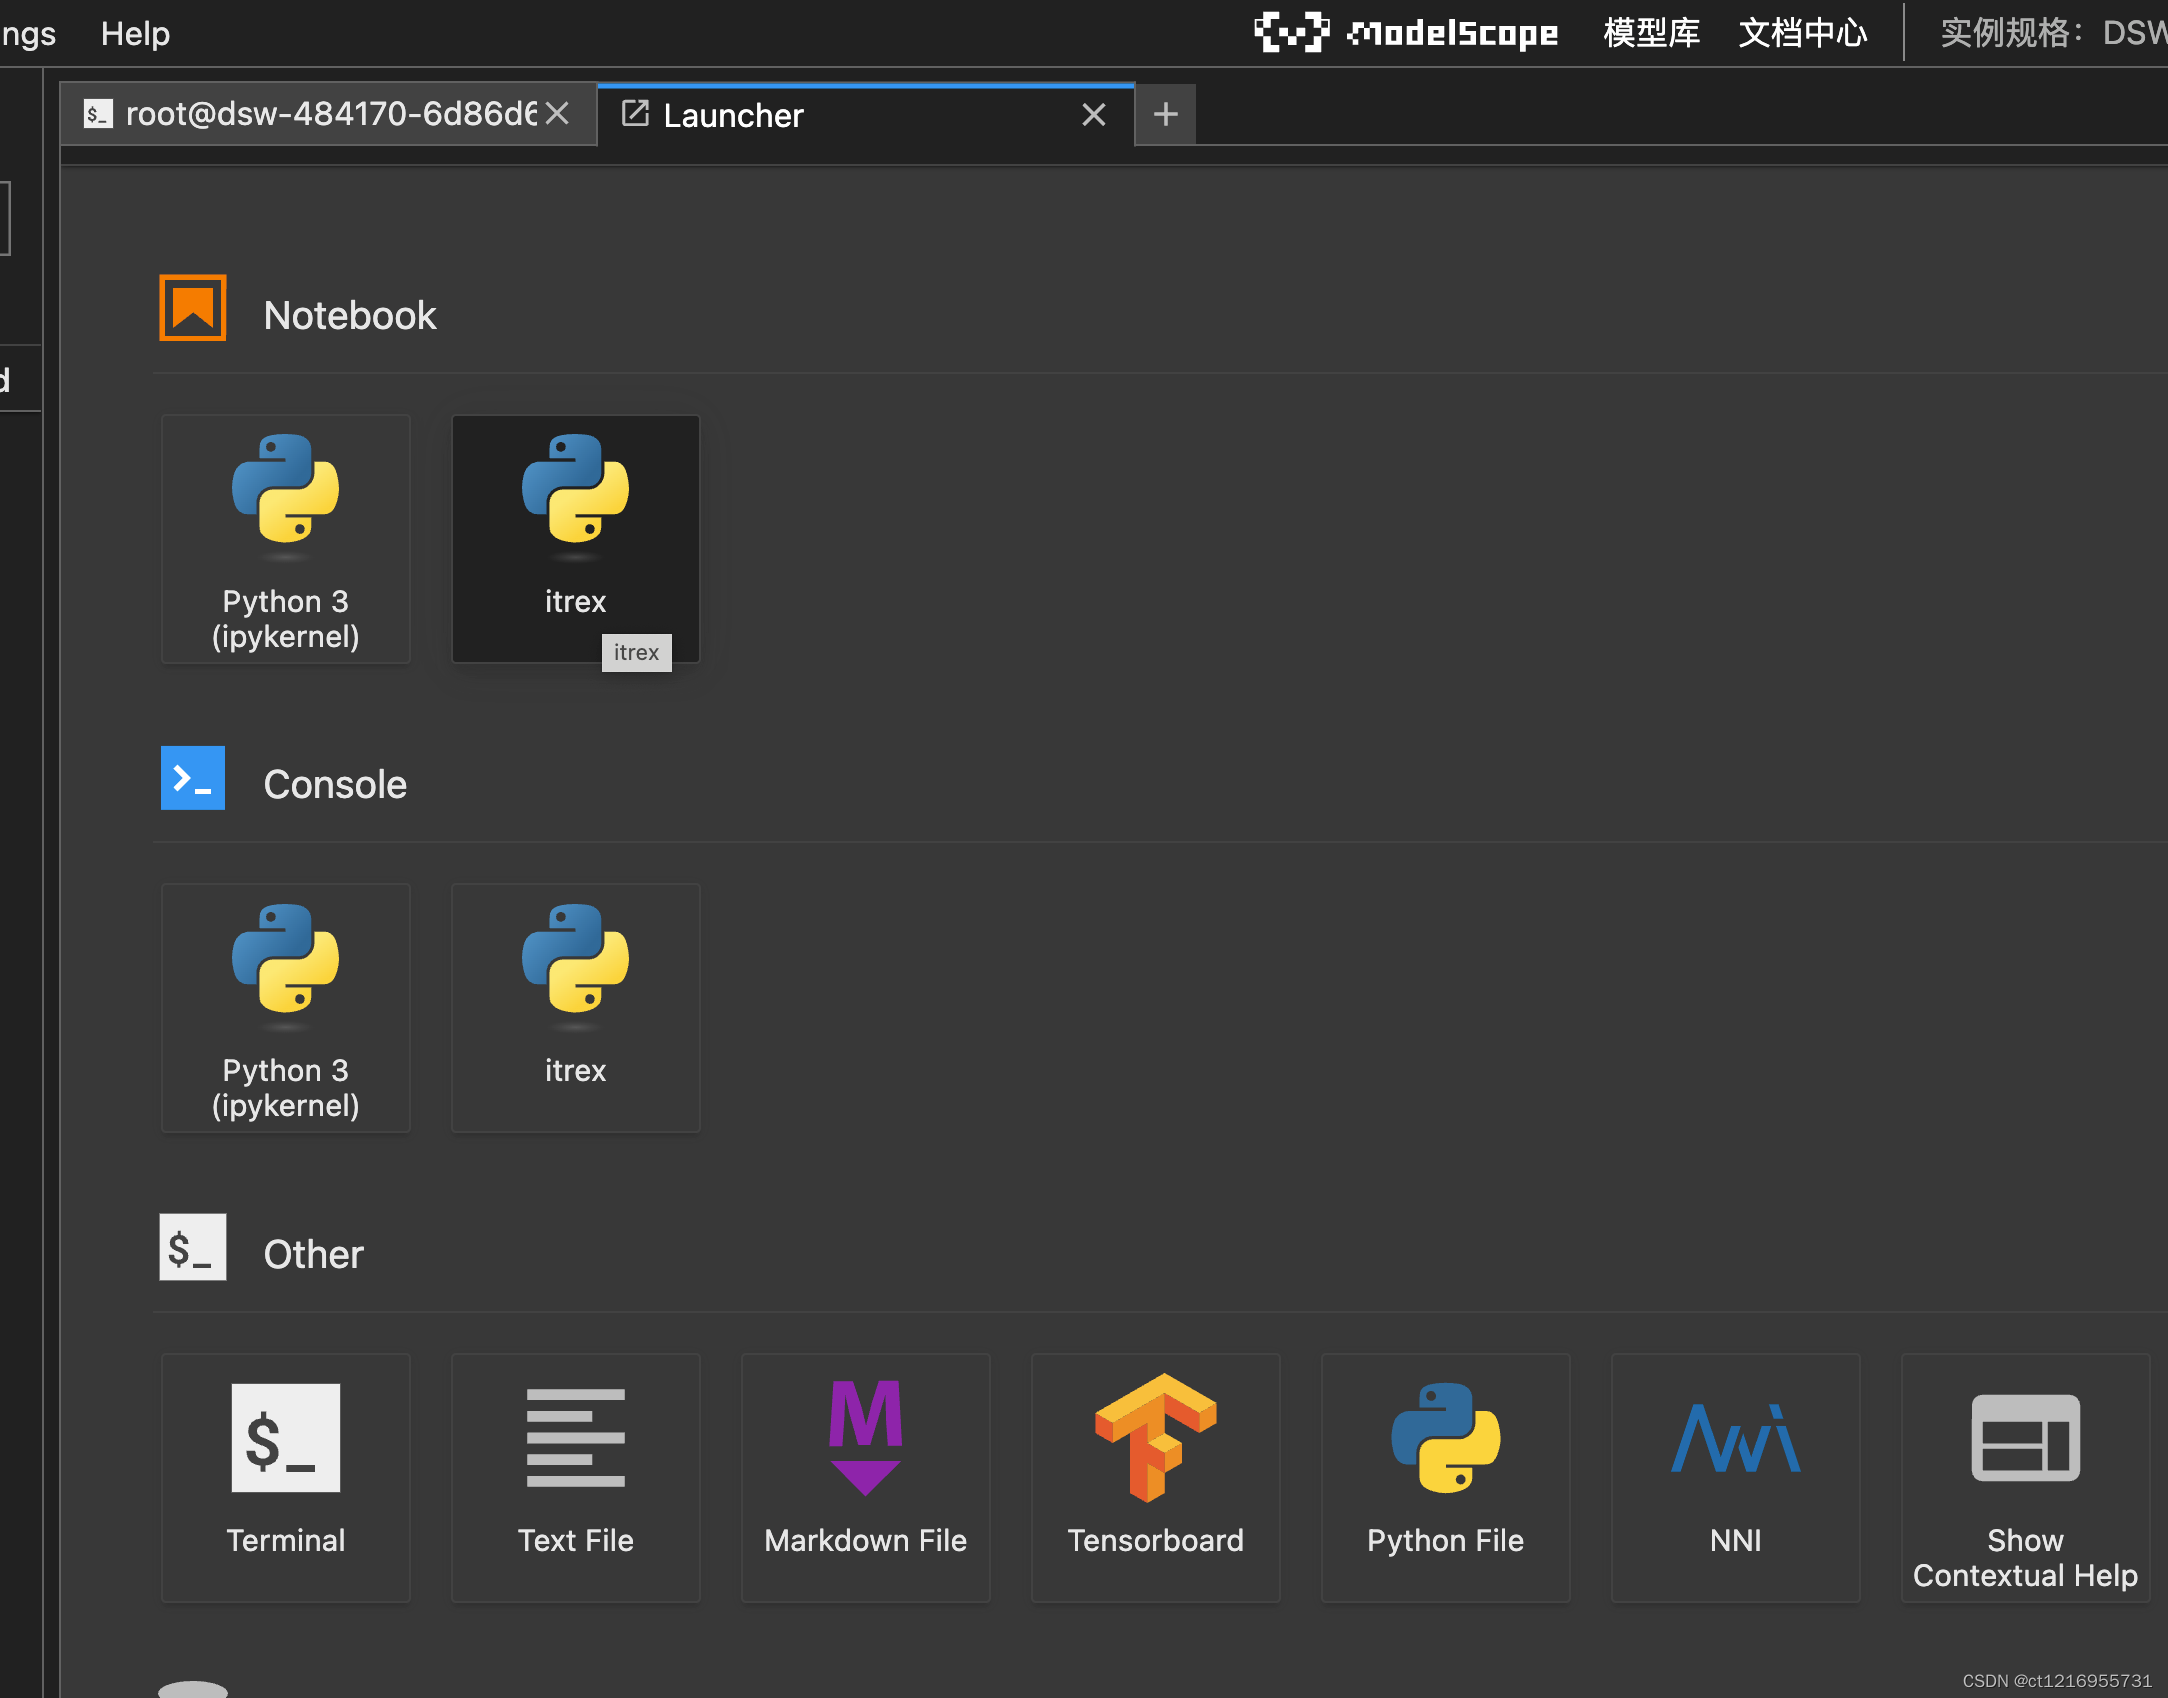This screenshot has height=1698, width=2168.
Task: Open NNI launcher
Action: 1735,1477
